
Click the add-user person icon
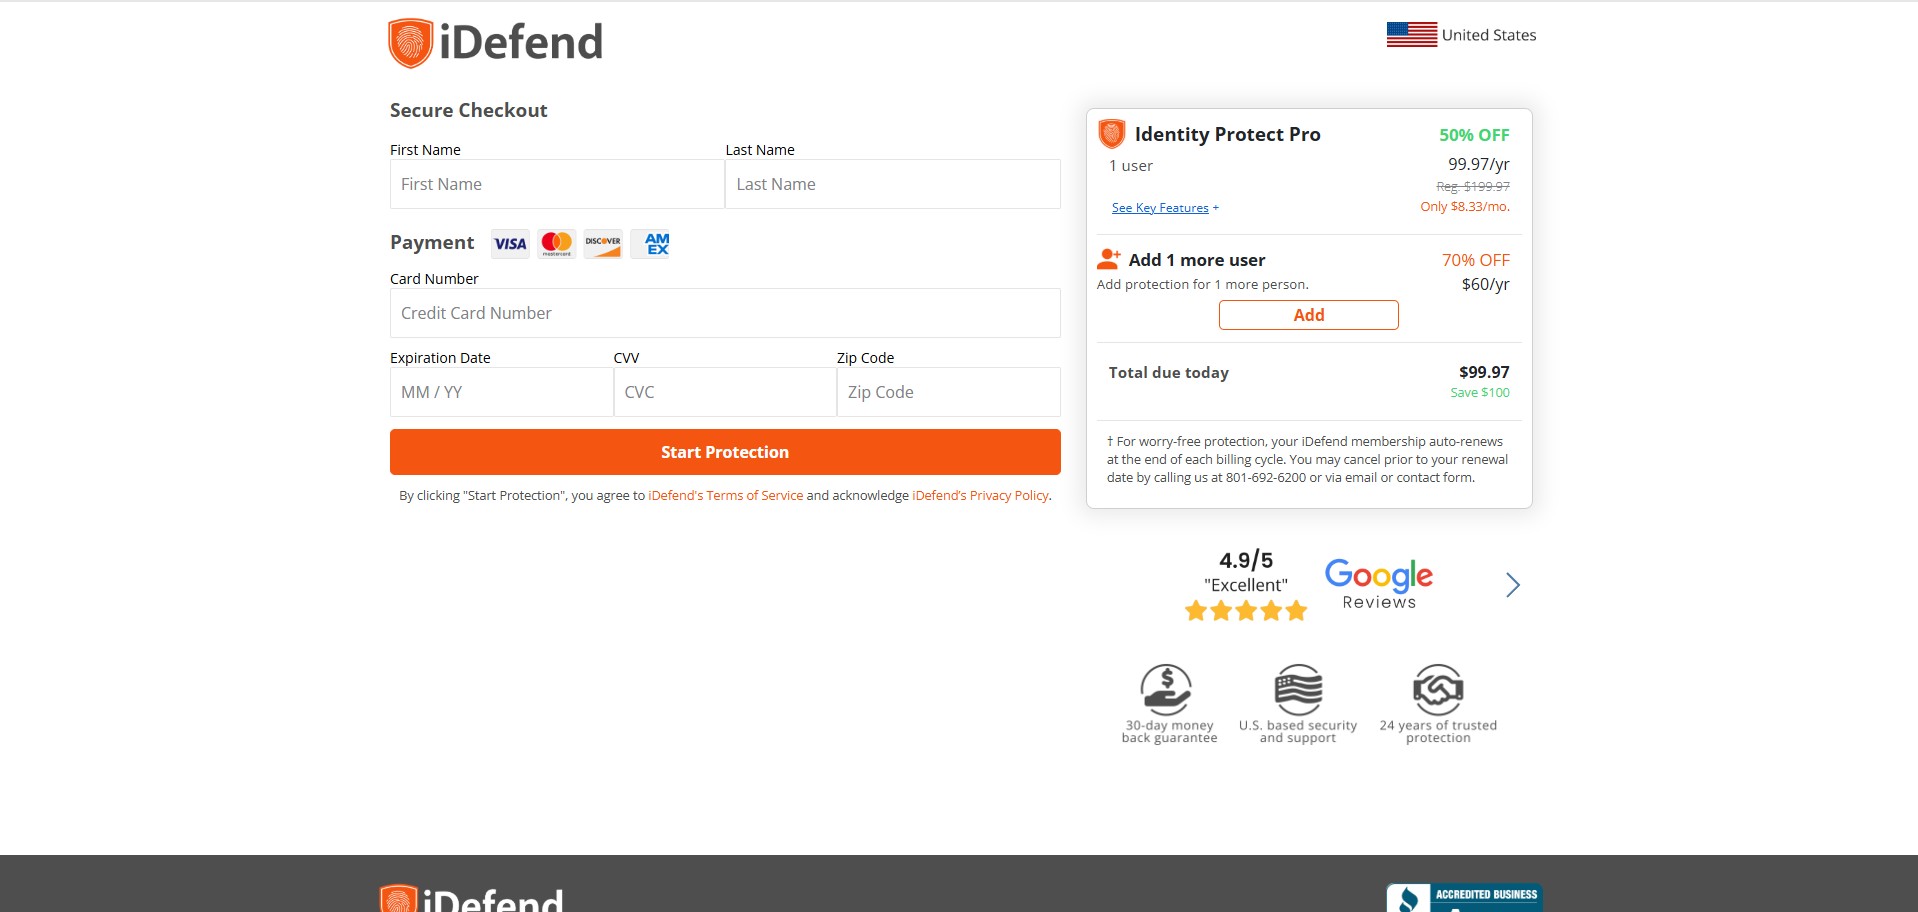pos(1109,260)
